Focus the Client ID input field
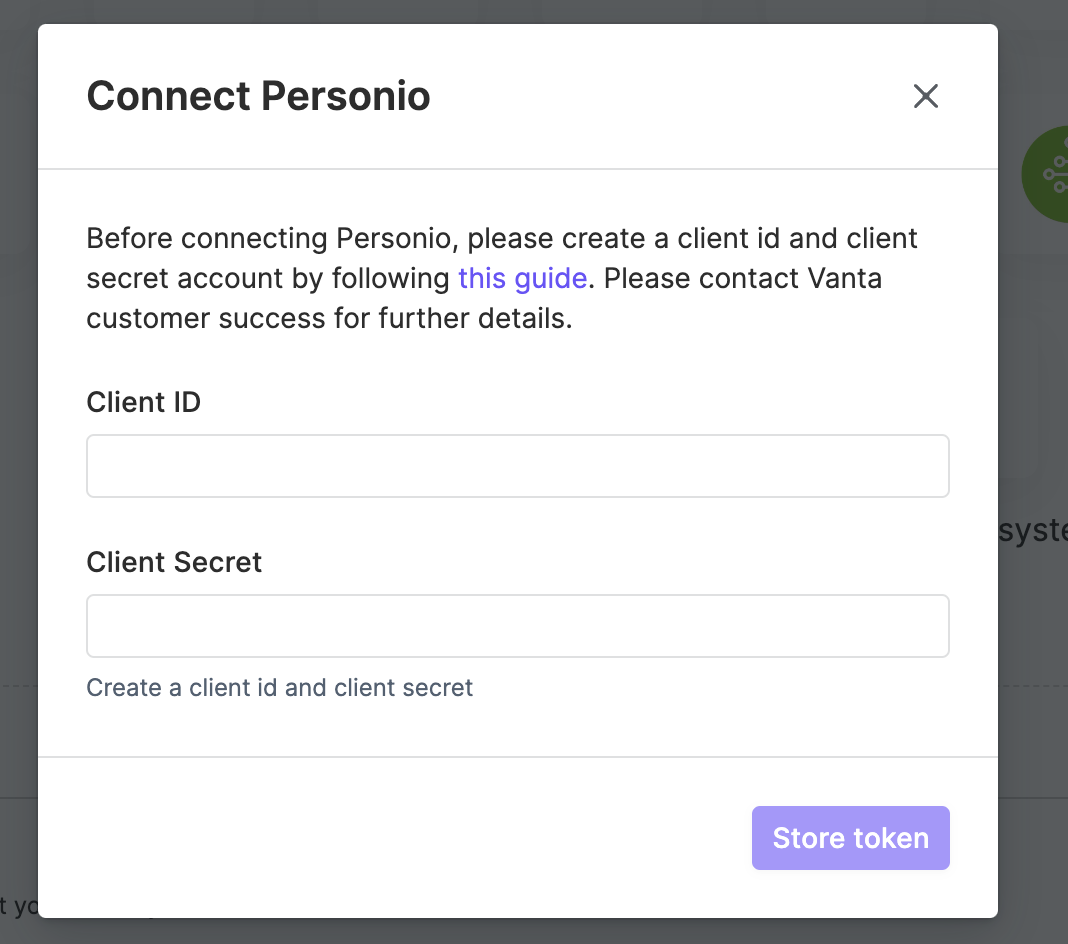 point(518,466)
